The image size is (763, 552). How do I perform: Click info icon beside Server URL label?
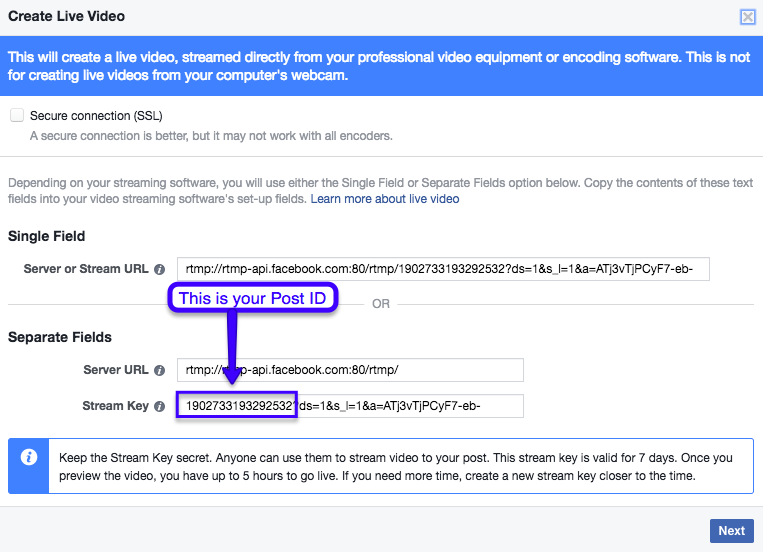click(x=160, y=370)
